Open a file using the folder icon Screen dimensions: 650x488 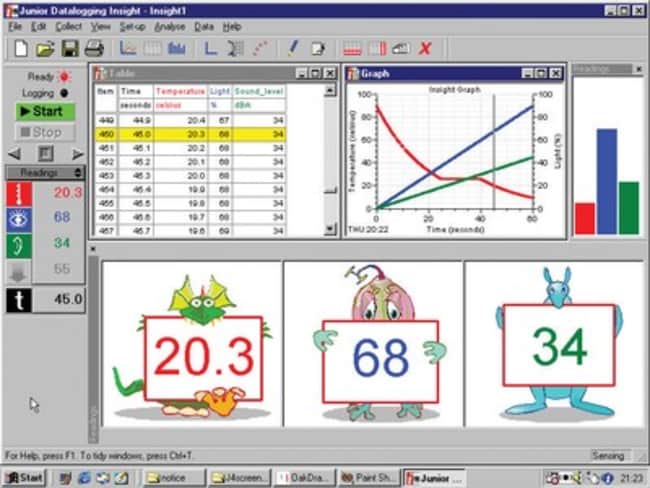coord(45,47)
